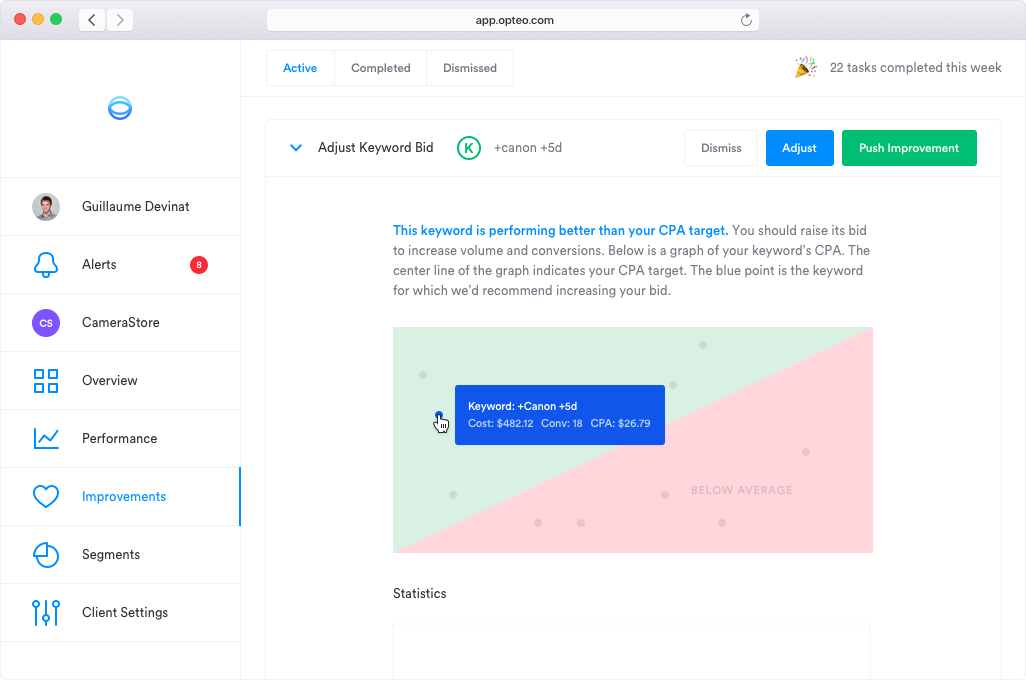Click the Dismiss button
Image resolution: width=1026 pixels, height=680 pixels.
pos(721,148)
